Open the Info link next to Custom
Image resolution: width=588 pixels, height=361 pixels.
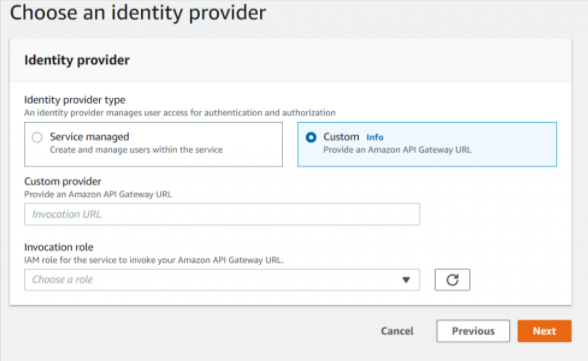coord(375,137)
